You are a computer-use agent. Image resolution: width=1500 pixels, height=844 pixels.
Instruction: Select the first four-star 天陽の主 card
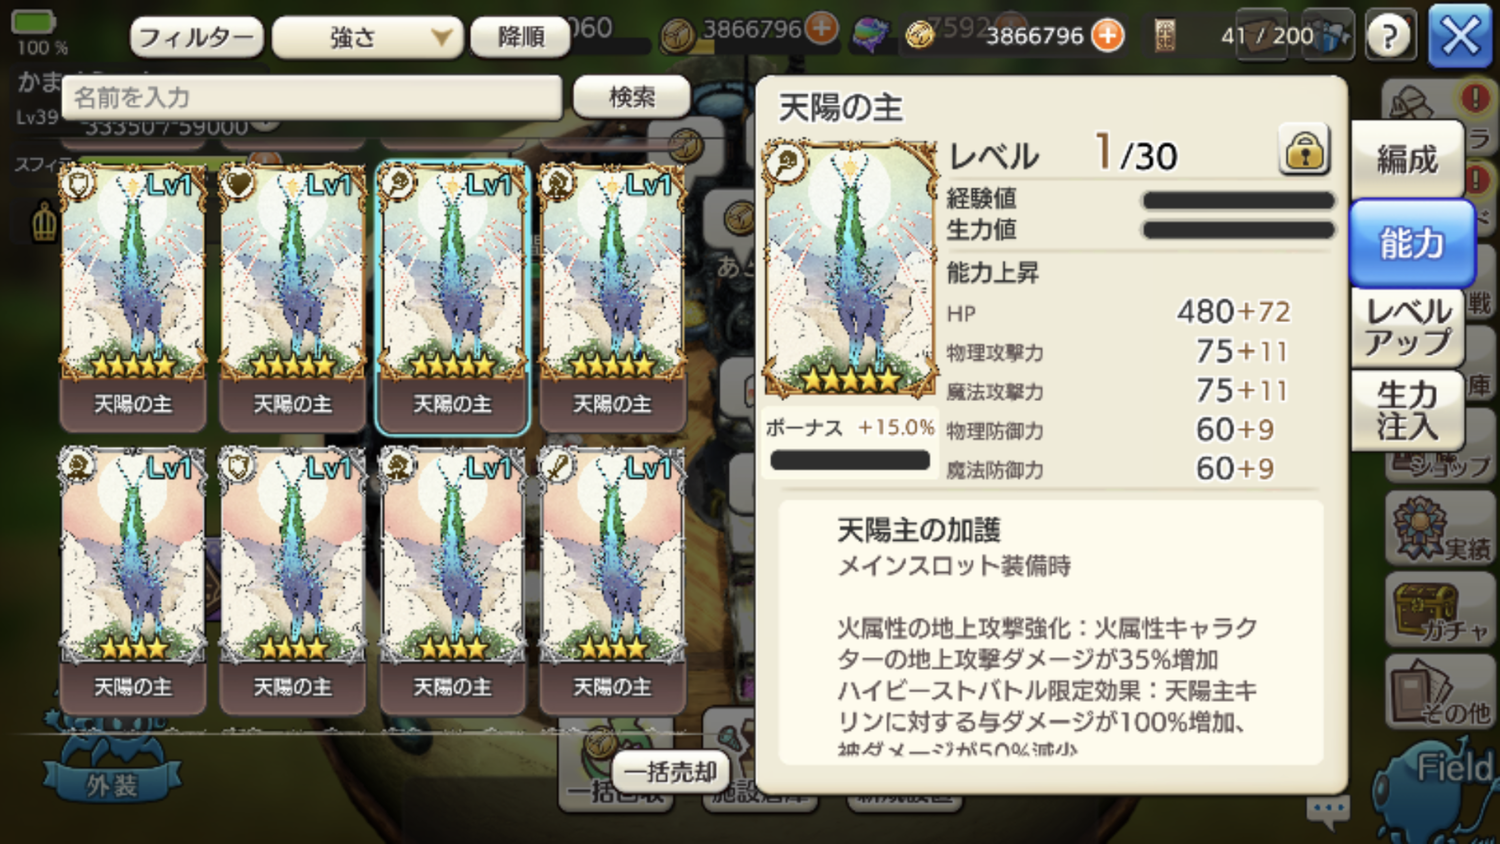[133, 580]
